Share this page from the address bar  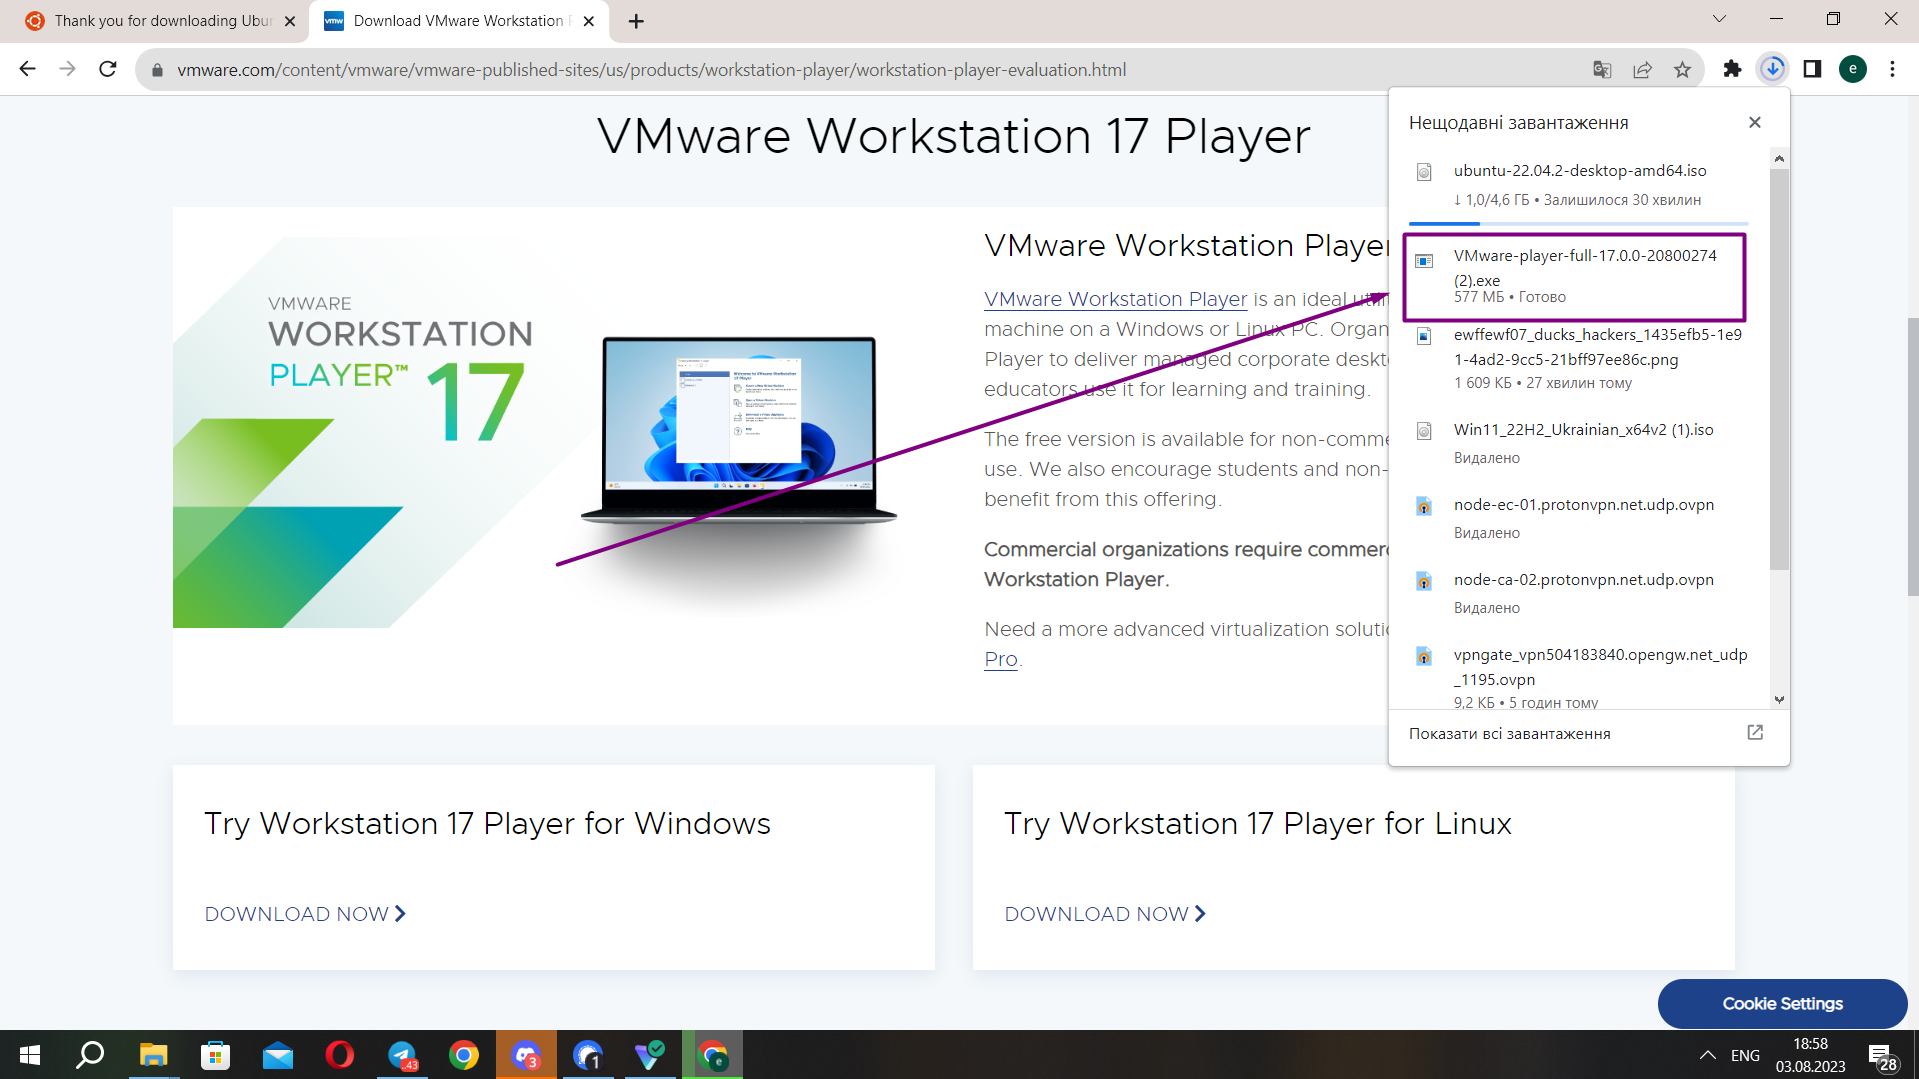[x=1642, y=69]
